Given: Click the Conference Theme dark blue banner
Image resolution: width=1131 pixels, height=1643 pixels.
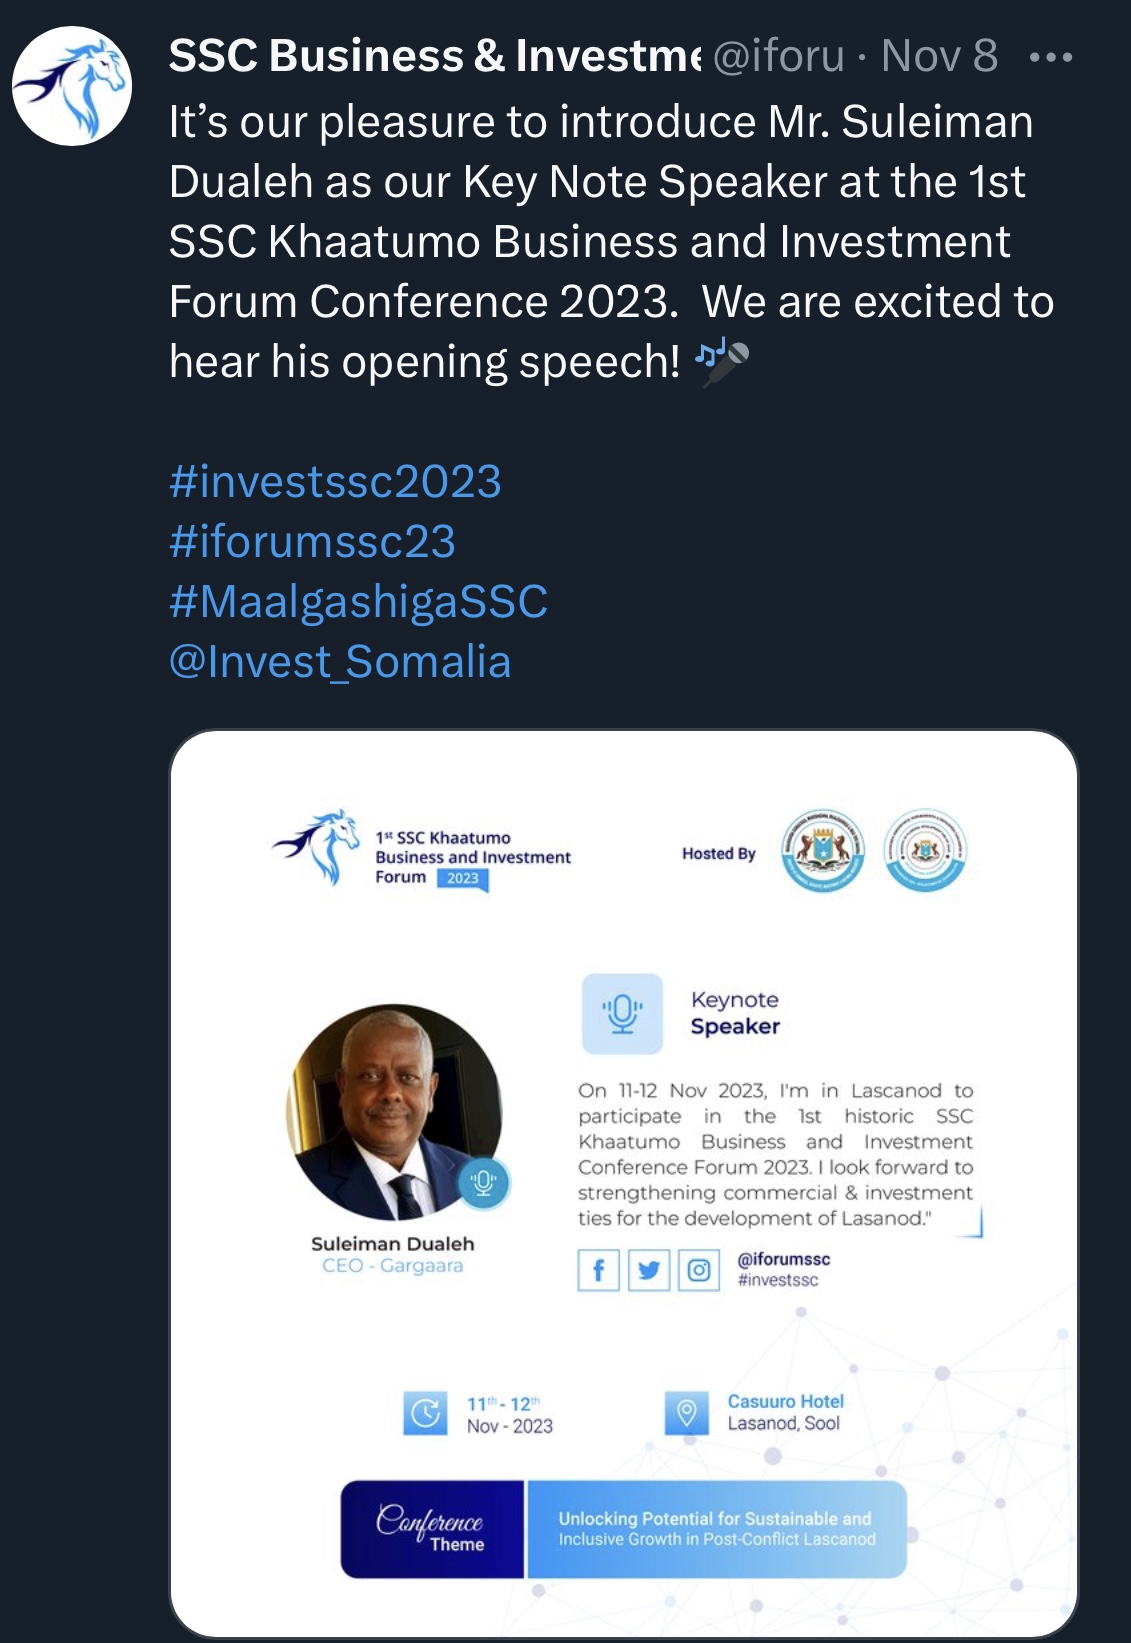Looking at the screenshot, I should [x=432, y=1529].
